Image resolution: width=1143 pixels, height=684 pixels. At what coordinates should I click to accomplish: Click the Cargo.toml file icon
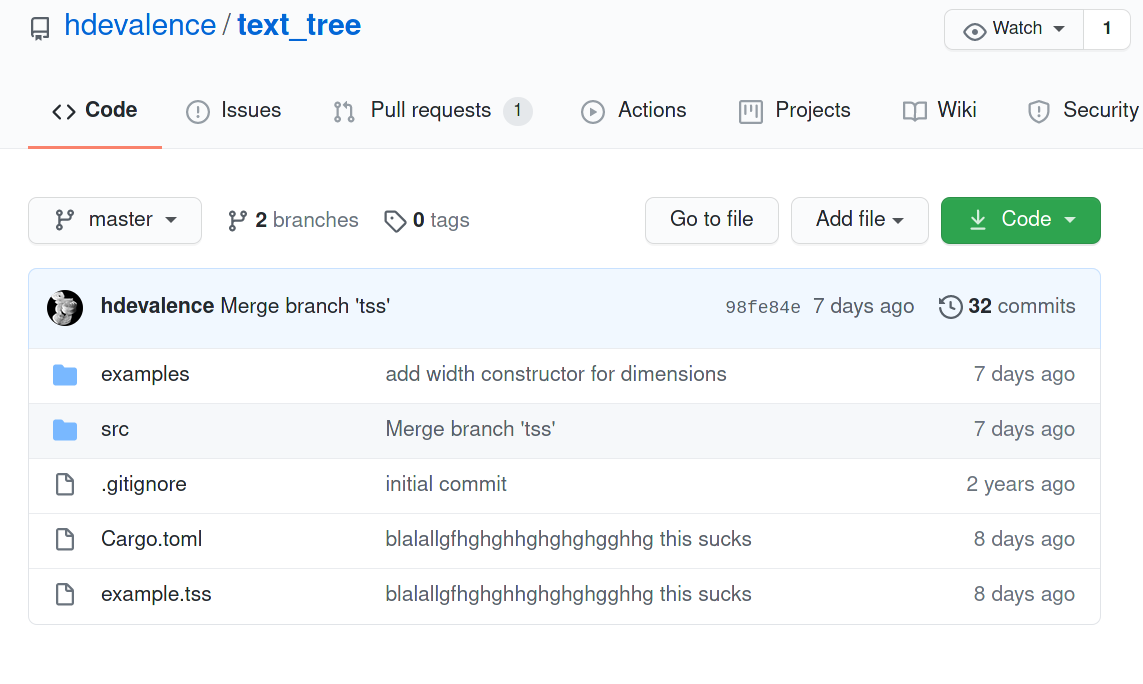point(65,539)
